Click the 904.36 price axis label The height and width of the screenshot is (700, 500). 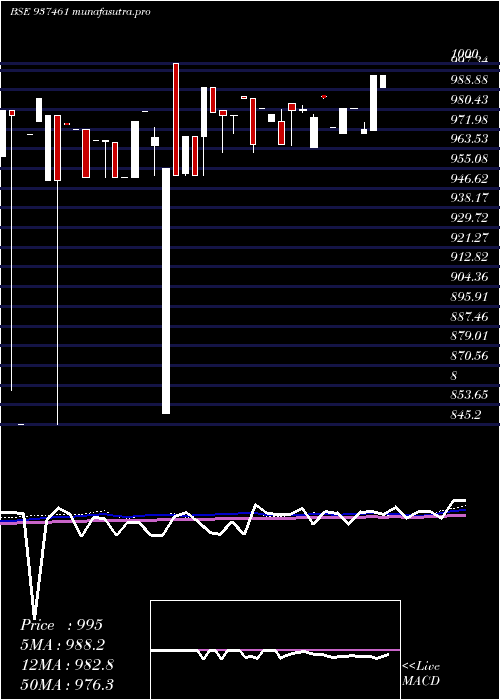pos(469,277)
